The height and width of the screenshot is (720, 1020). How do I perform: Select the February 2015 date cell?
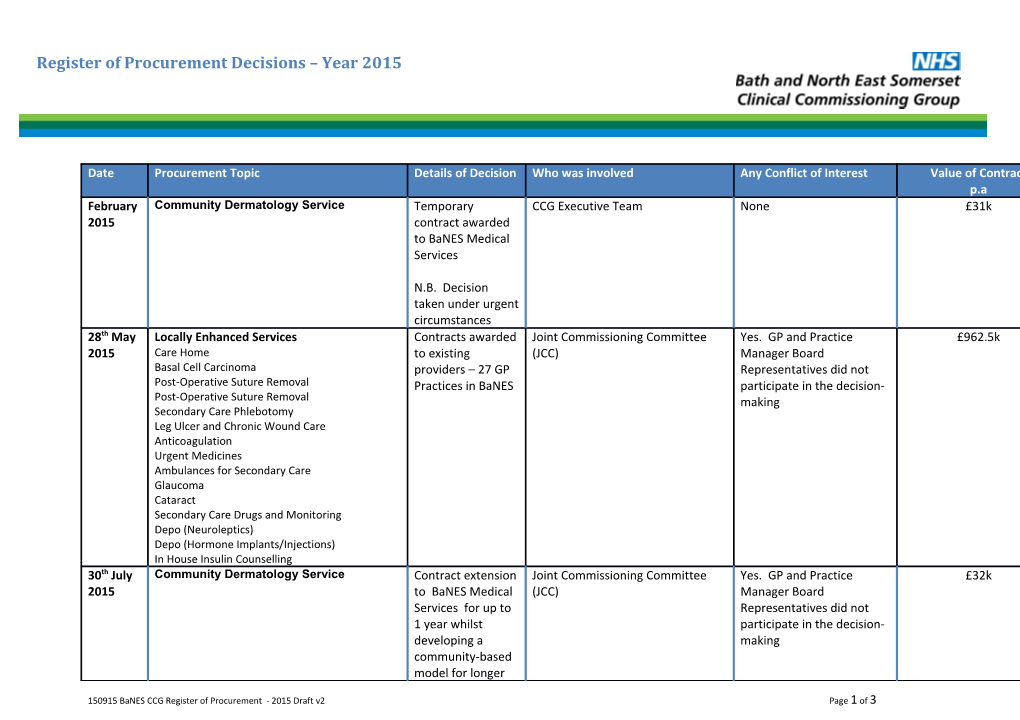[113, 214]
